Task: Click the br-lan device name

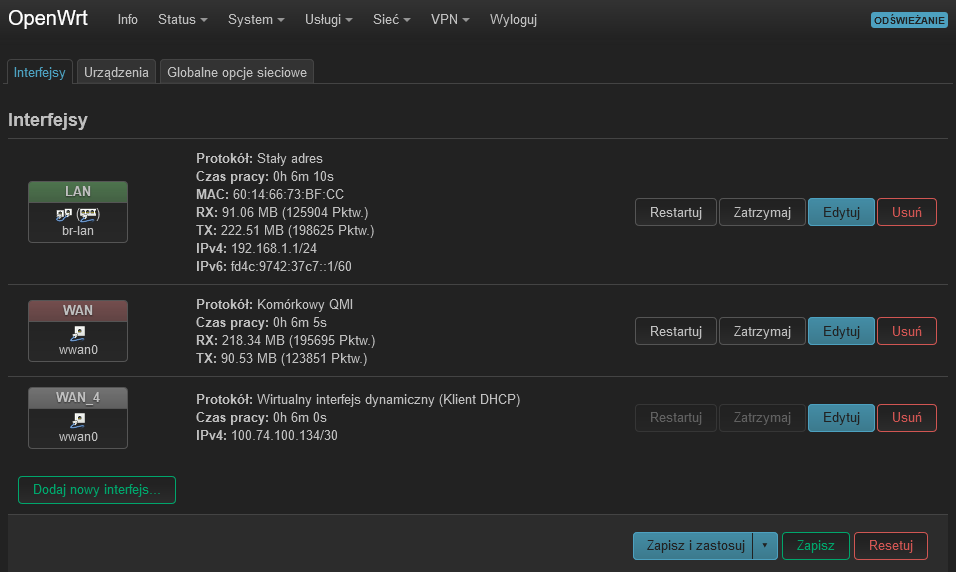Action: [x=78, y=231]
